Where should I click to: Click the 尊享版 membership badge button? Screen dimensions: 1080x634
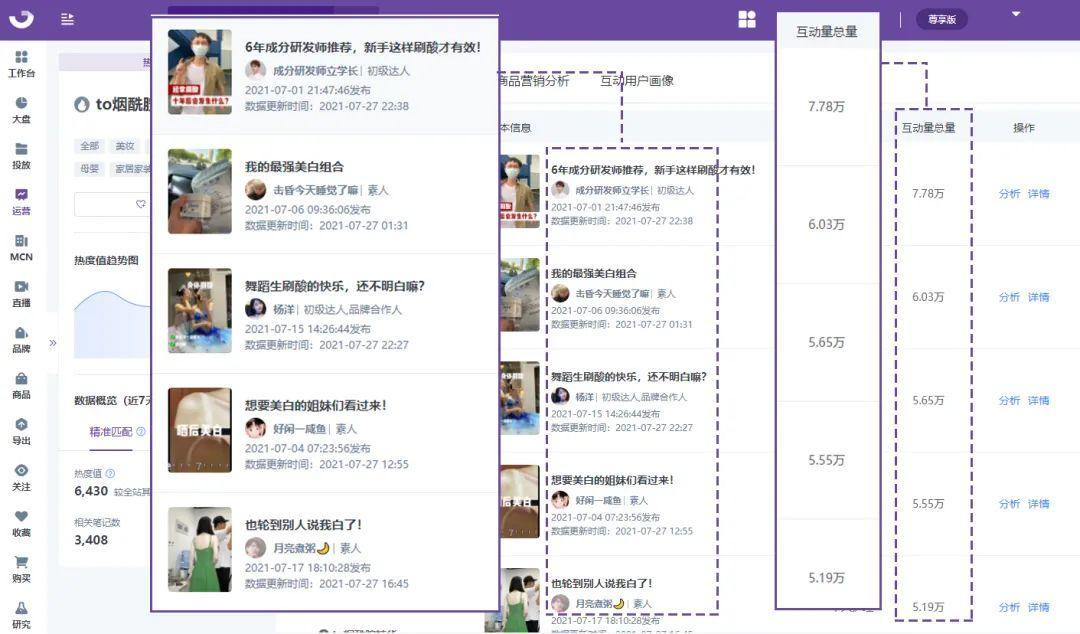pos(941,19)
